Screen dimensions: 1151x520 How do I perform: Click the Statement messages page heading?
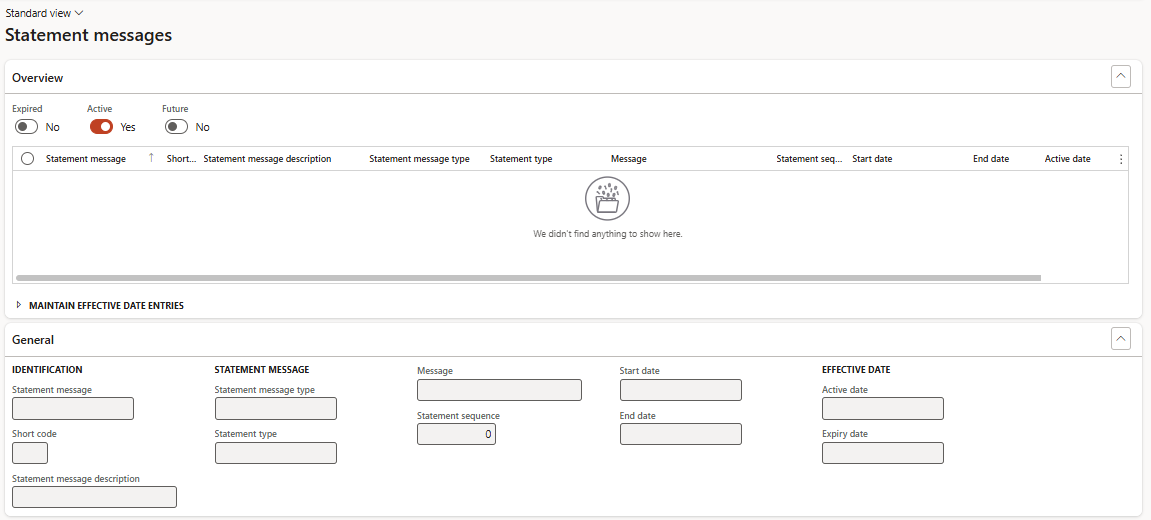(89, 35)
